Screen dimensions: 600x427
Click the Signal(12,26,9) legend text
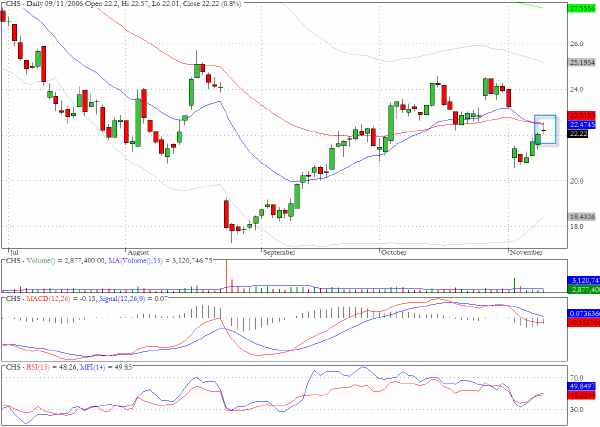[x=122, y=298]
